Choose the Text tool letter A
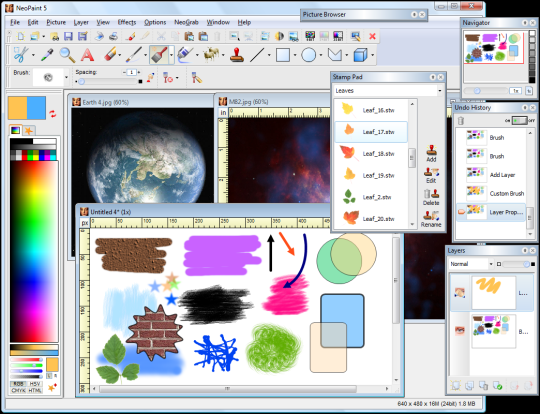 coord(87,55)
